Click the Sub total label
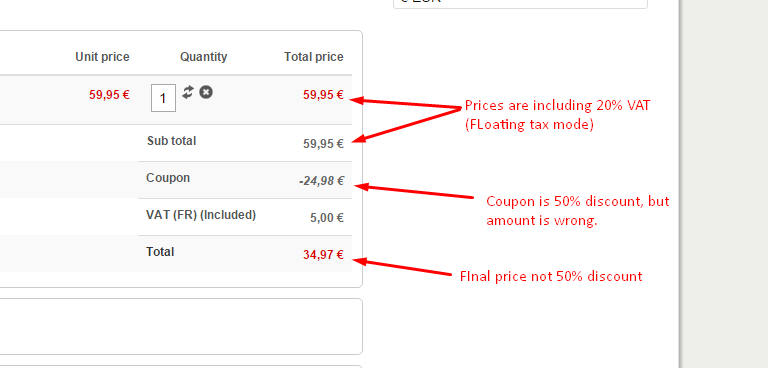Image resolution: width=768 pixels, height=368 pixels. click(171, 141)
